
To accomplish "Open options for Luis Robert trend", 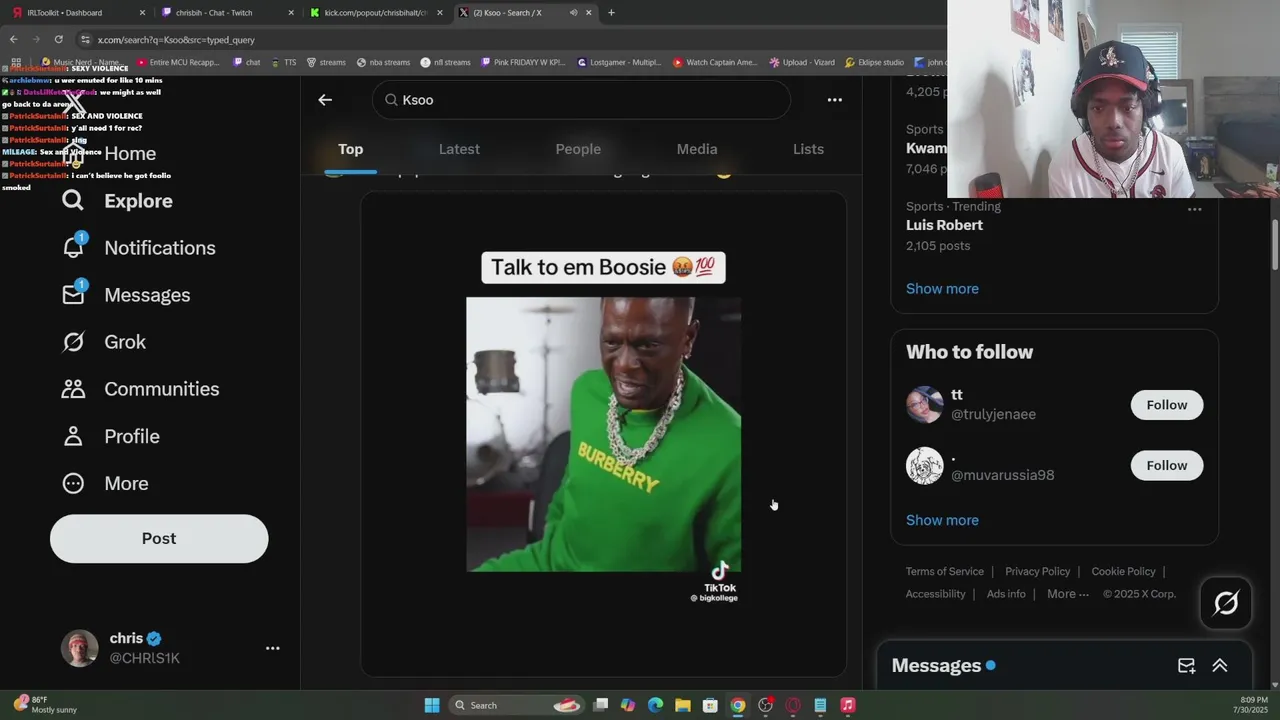I will 1194,209.
